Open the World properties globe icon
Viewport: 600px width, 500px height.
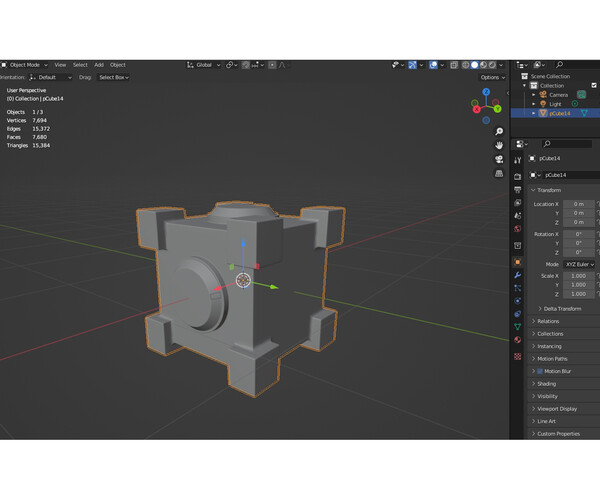(x=517, y=228)
